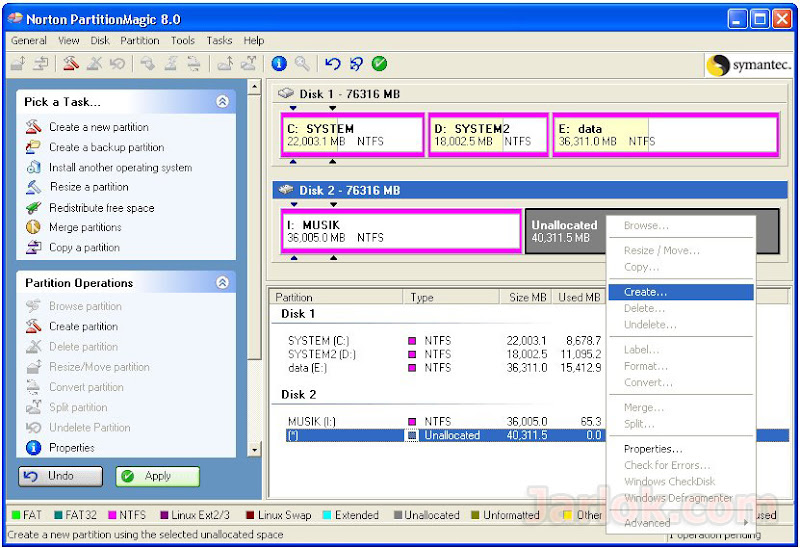Viewport: 800px width, 548px height.
Task: Click the Type column header
Action: [451, 297]
